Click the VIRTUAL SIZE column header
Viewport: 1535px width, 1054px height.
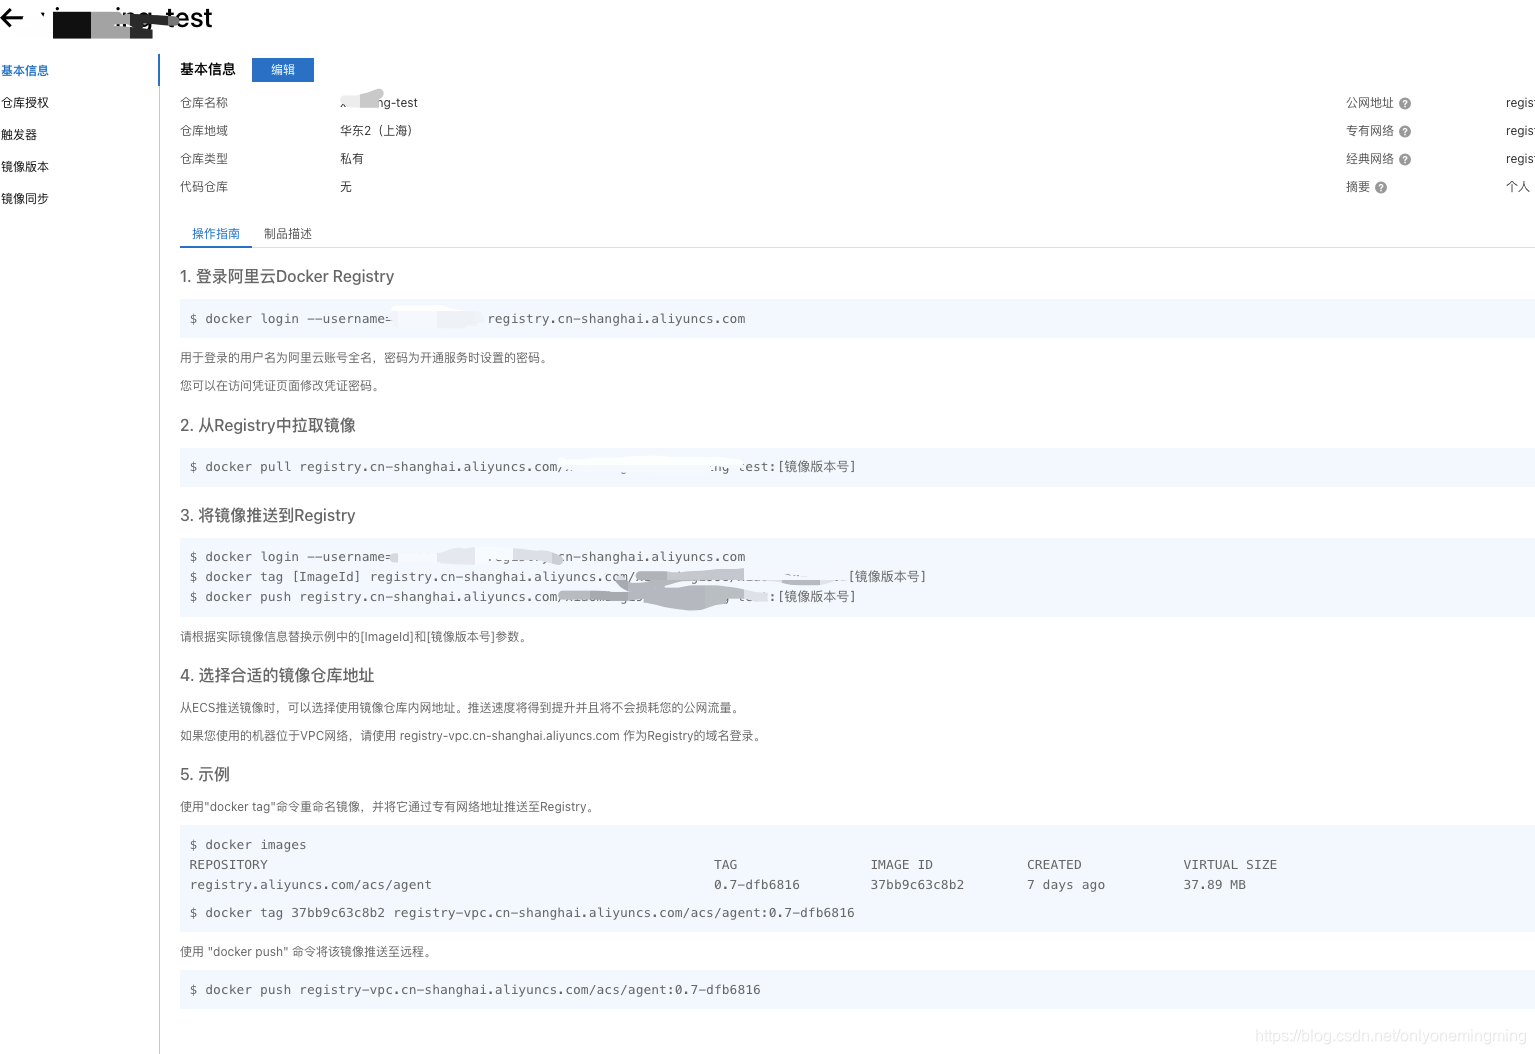click(x=1230, y=865)
